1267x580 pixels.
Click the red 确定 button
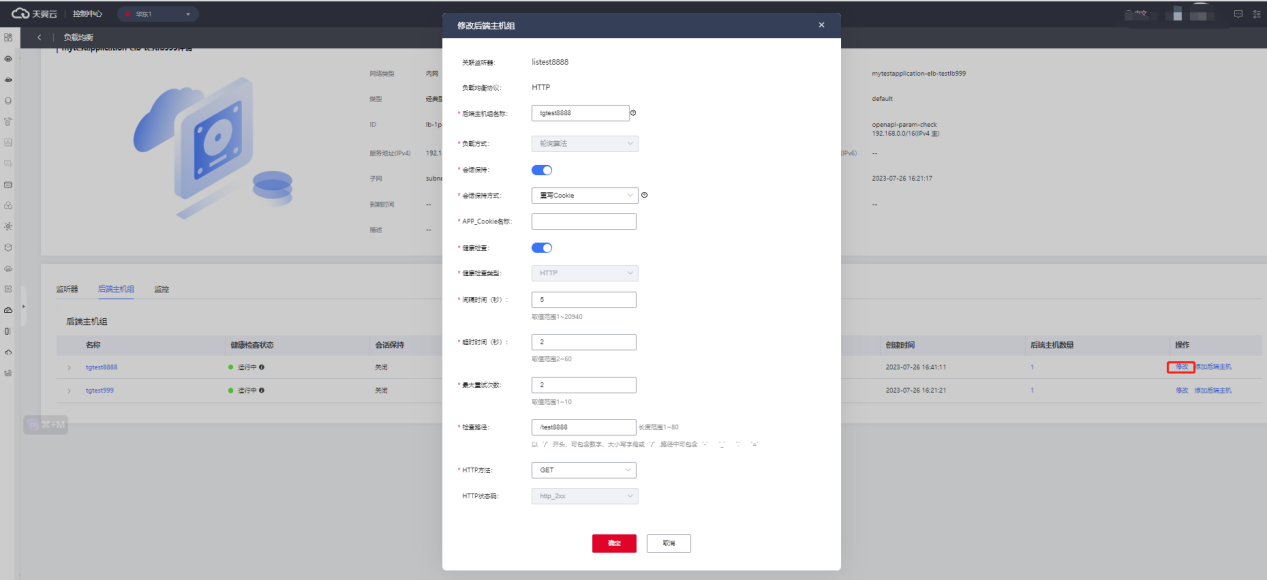614,543
